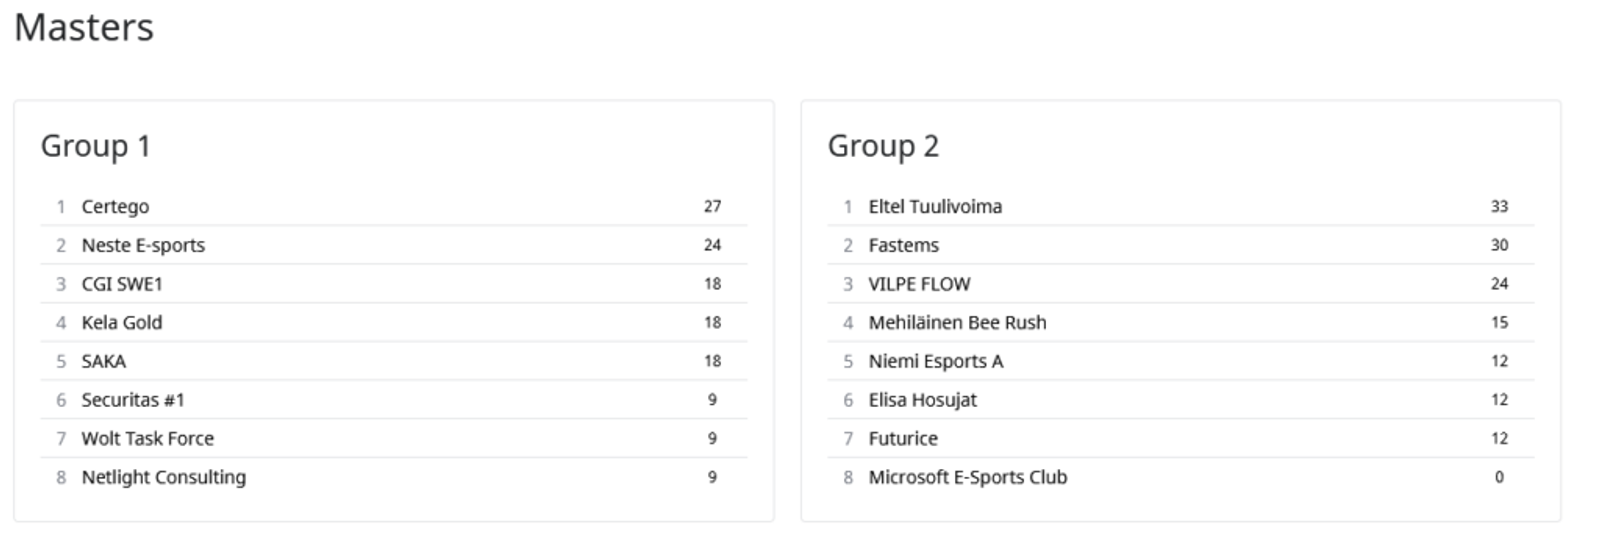Open Neste E-sports team entry

(x=143, y=245)
